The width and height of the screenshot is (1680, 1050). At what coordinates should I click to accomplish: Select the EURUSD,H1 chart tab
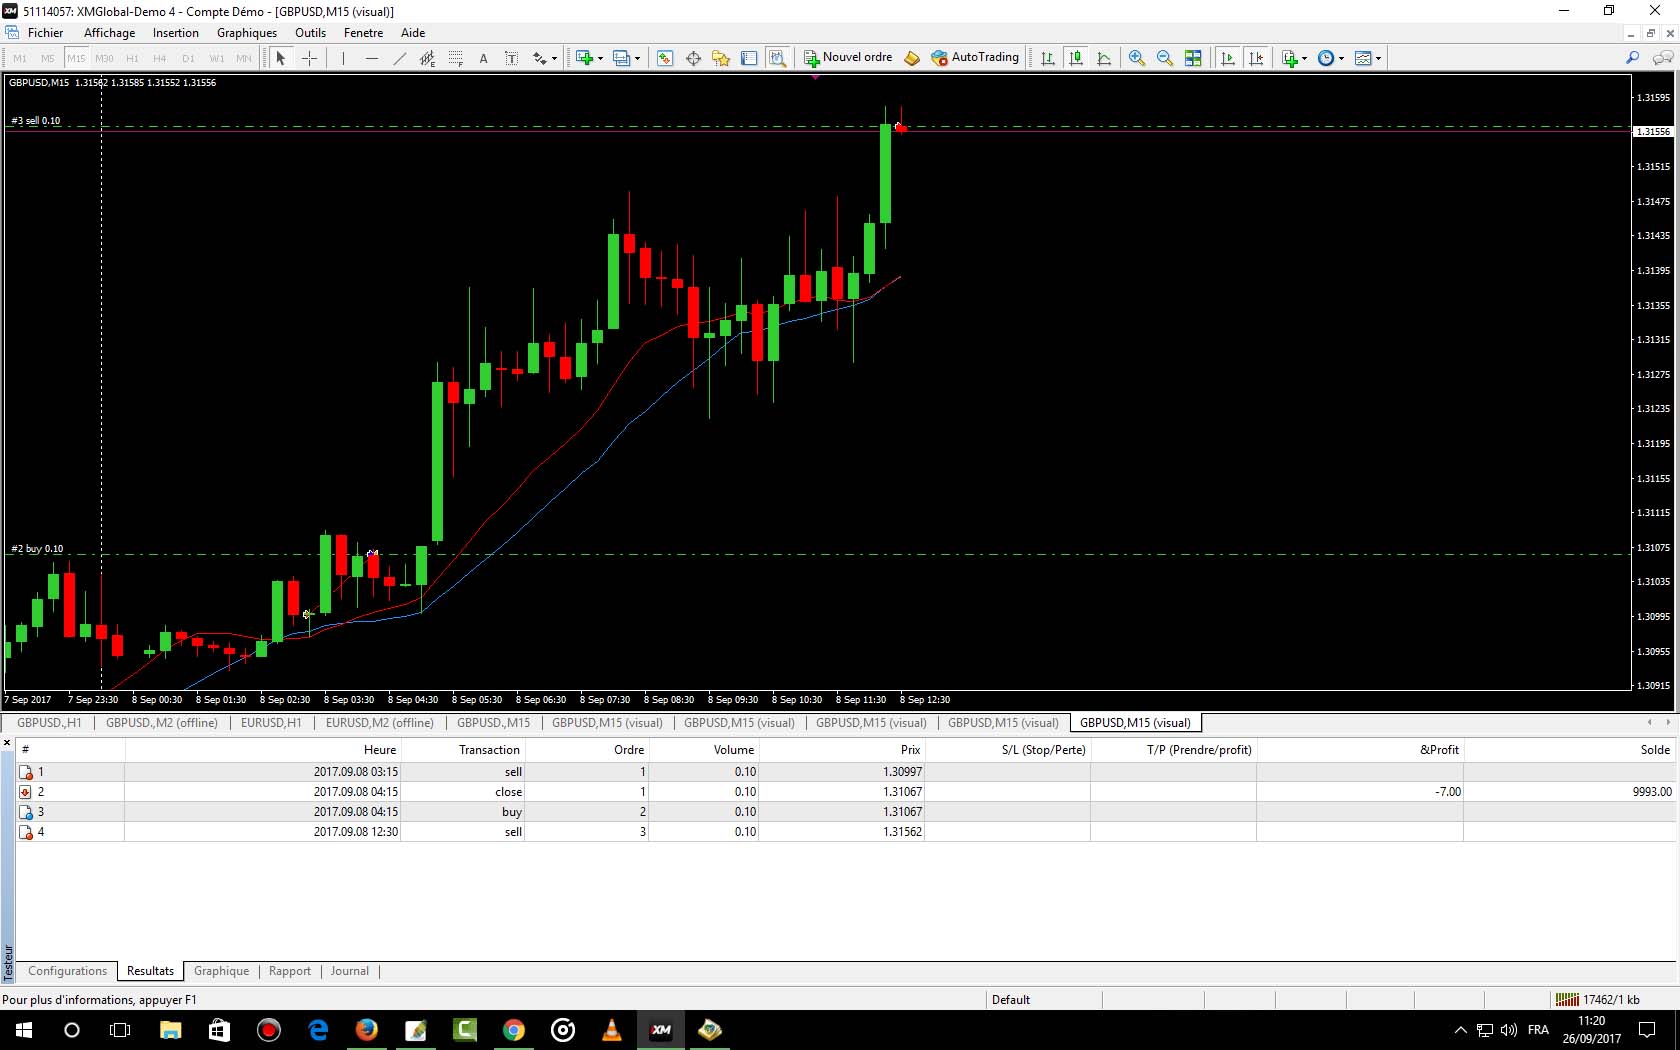270,722
